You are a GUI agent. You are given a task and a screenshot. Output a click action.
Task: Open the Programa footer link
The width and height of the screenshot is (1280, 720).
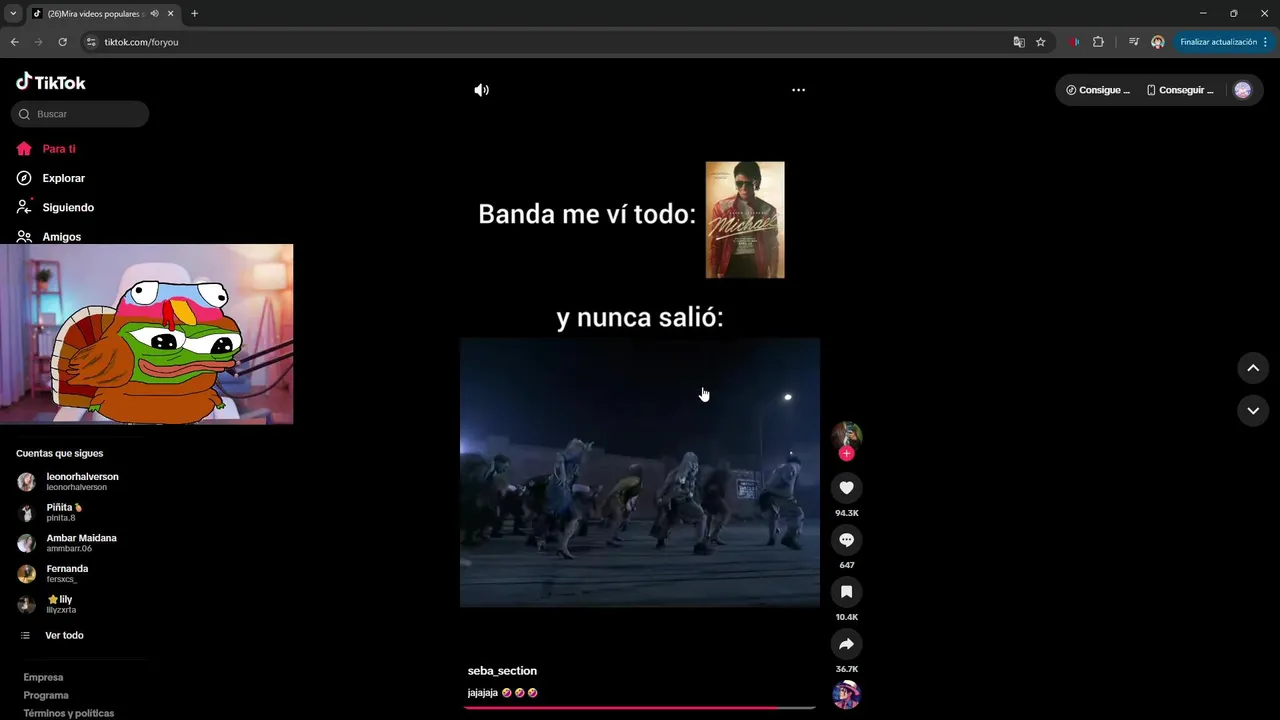(46, 695)
